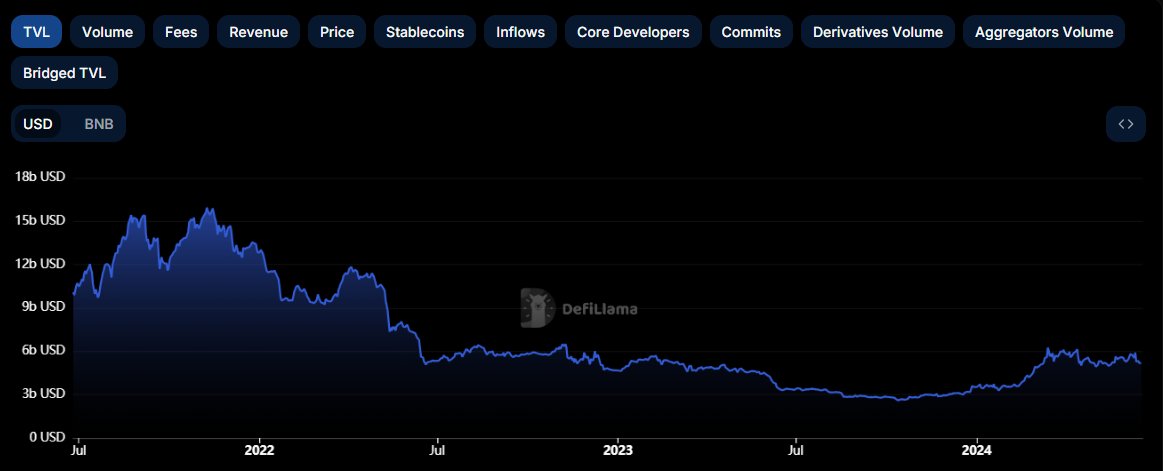
Task: Click the 12b USD axis label
Action: coord(40,263)
